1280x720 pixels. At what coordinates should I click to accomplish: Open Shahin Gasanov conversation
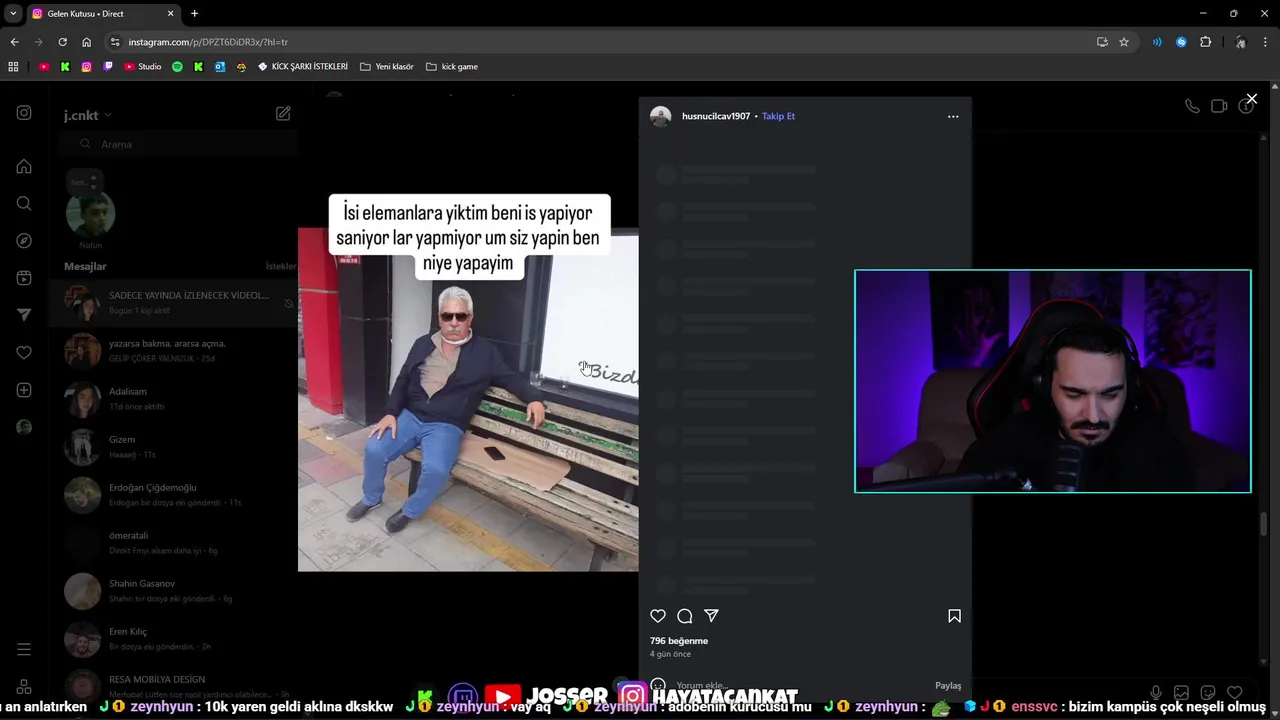[173, 590]
